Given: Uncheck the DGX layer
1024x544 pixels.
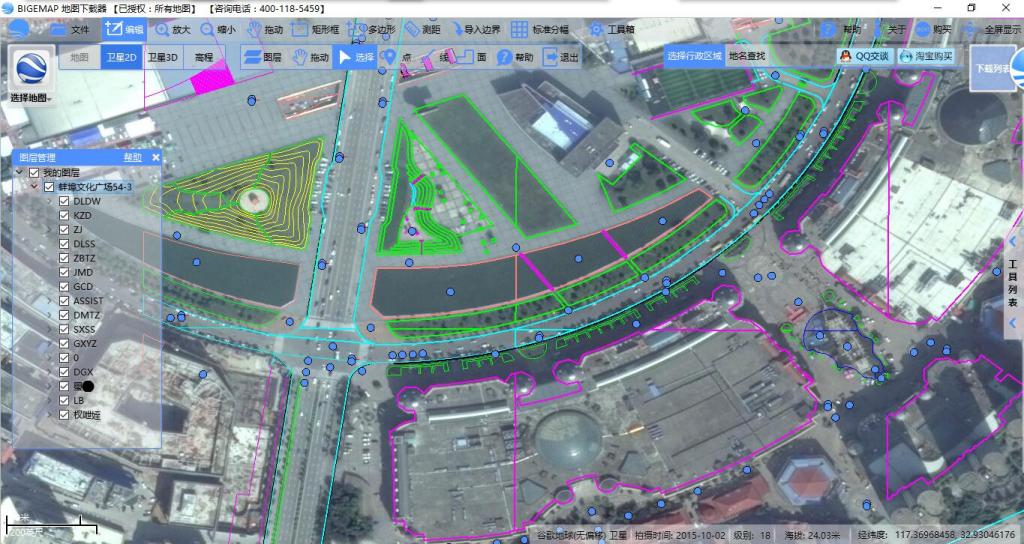Looking at the screenshot, I should (x=64, y=372).
